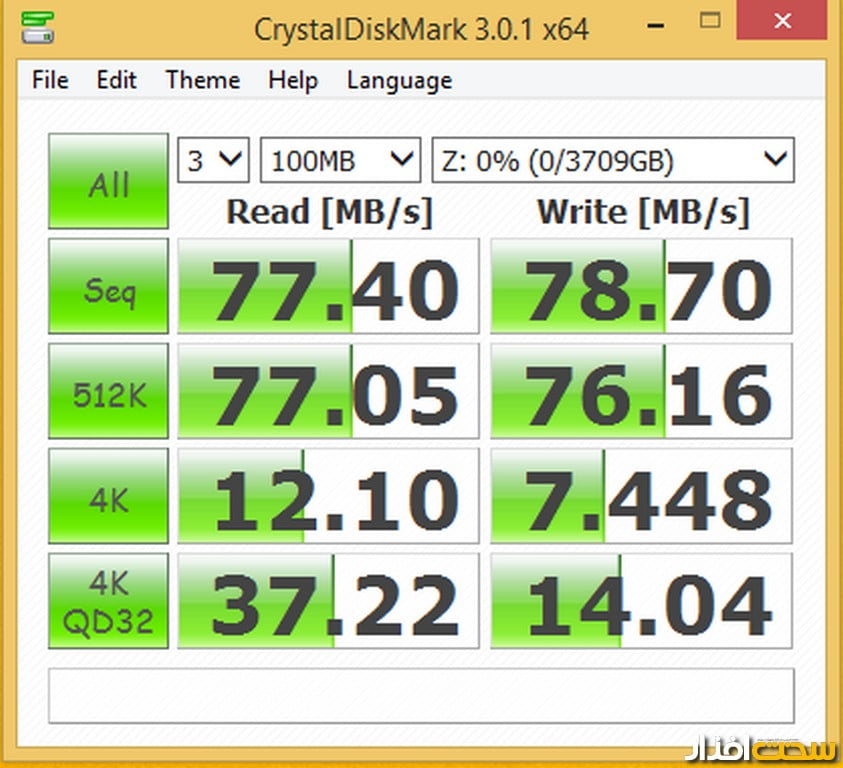Run all benchmarks with All button
Image resolution: width=843 pixels, height=768 pixels.
pos(108,183)
